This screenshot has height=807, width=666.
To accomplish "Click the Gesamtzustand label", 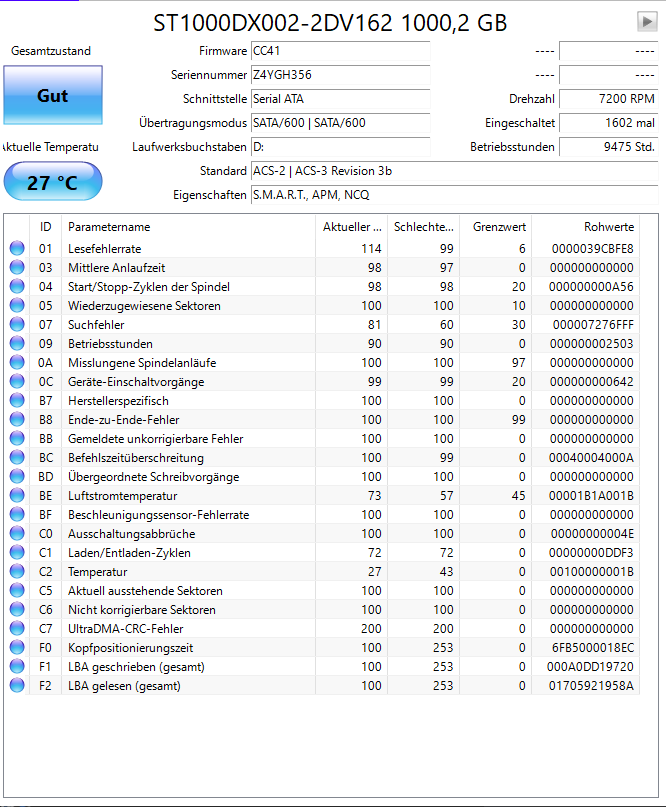I will coord(51,51).
